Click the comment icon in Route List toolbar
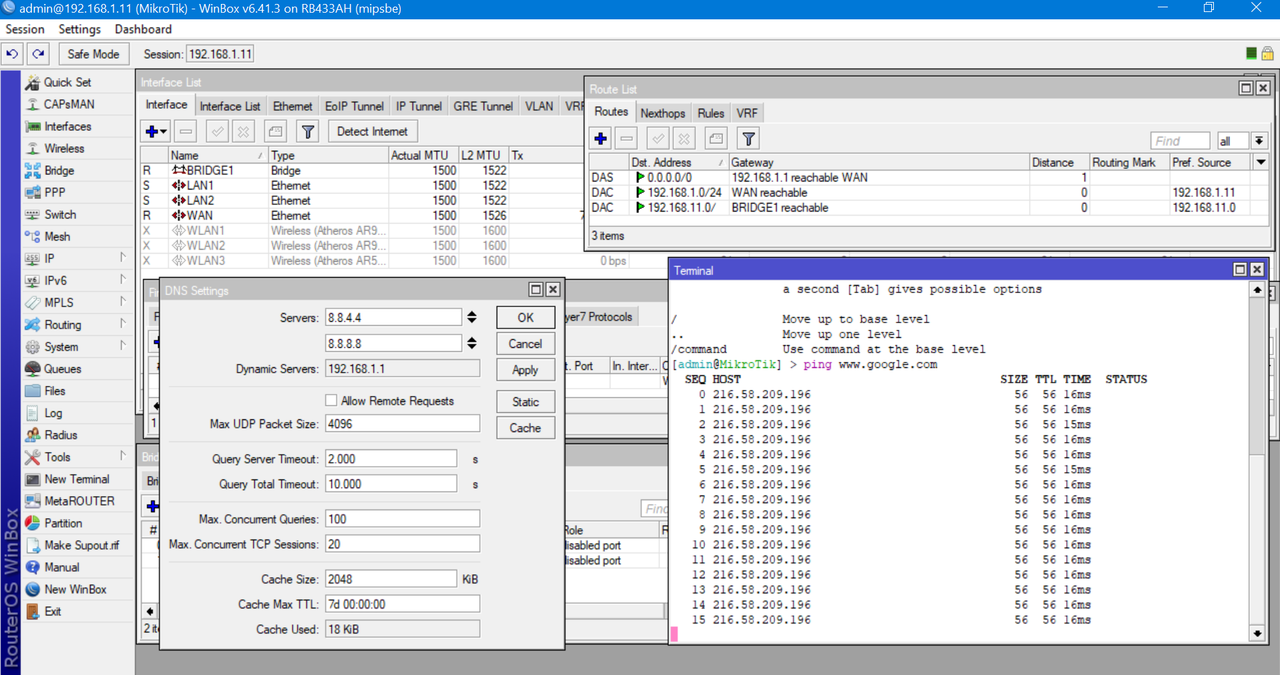The image size is (1280, 675). pos(715,139)
